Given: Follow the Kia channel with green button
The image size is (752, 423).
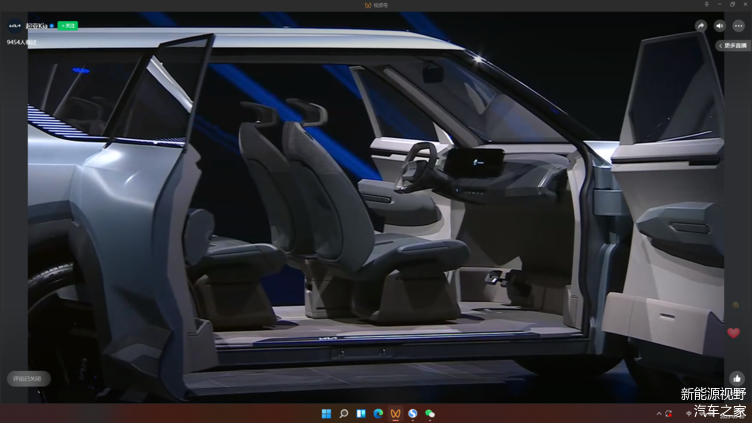Looking at the screenshot, I should pos(68,26).
